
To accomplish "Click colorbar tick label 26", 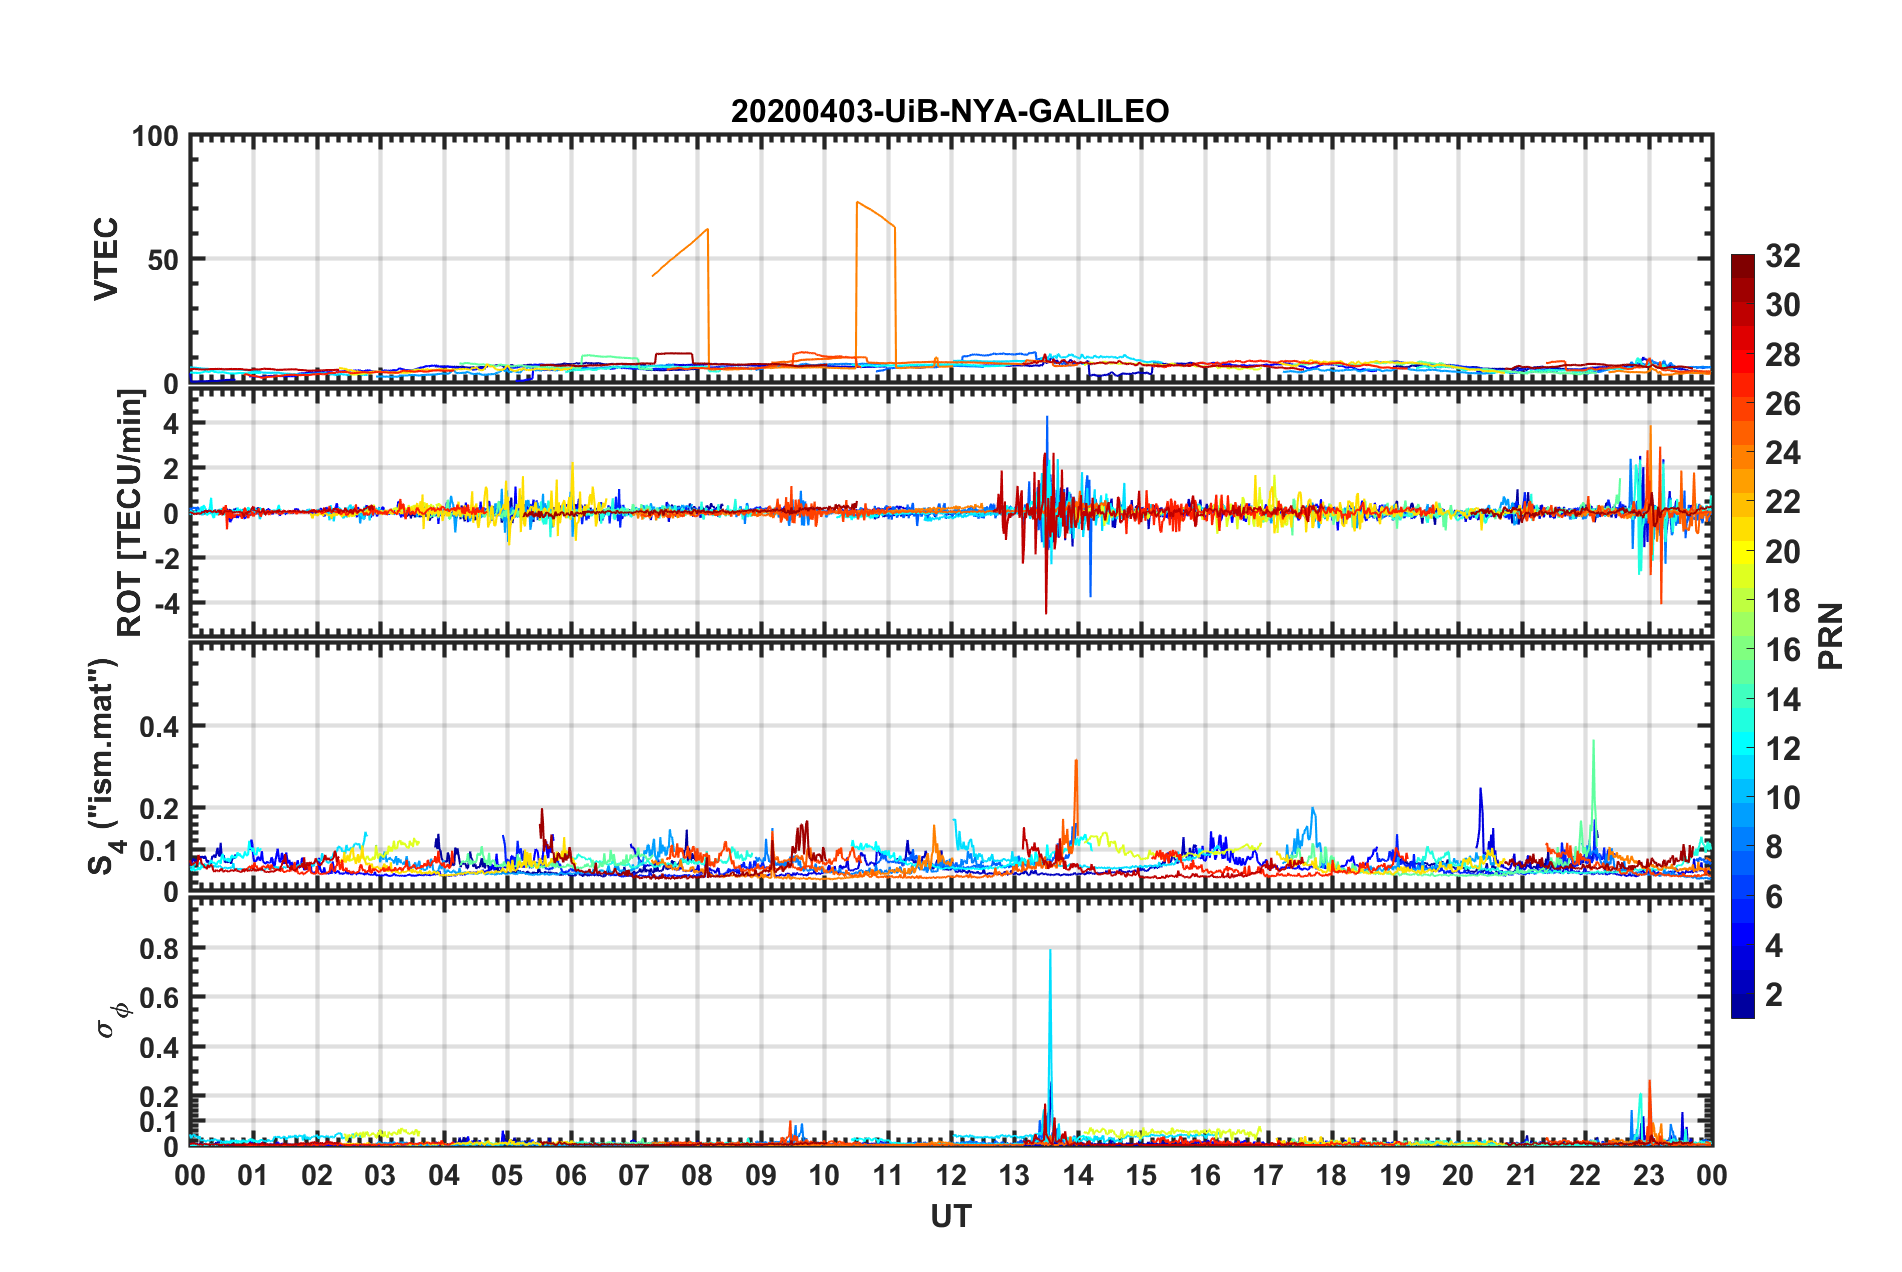I will (1782, 404).
